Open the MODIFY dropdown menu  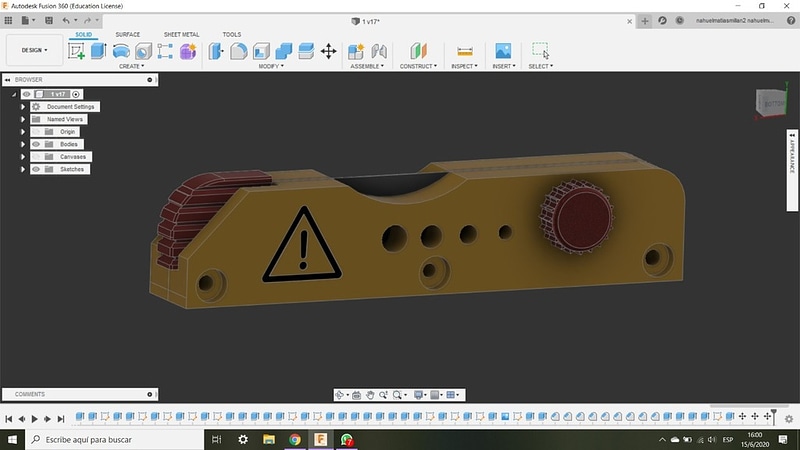(271, 66)
